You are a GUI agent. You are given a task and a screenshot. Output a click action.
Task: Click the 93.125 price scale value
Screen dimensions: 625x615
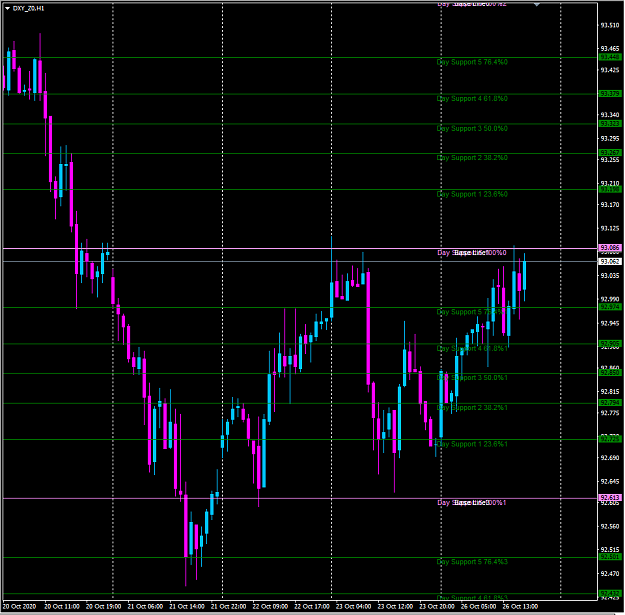coord(610,228)
